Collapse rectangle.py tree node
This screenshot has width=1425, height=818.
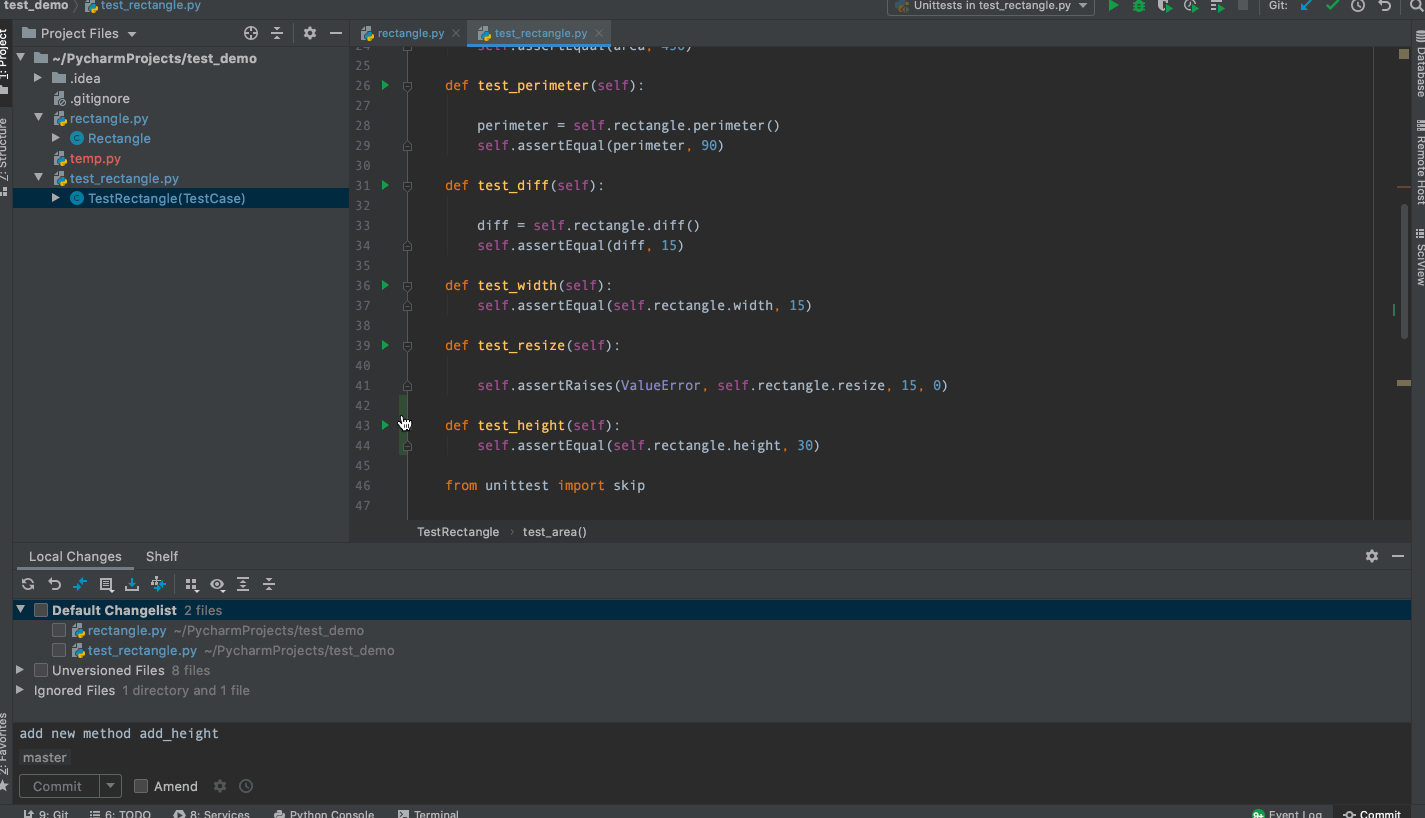(x=38, y=118)
